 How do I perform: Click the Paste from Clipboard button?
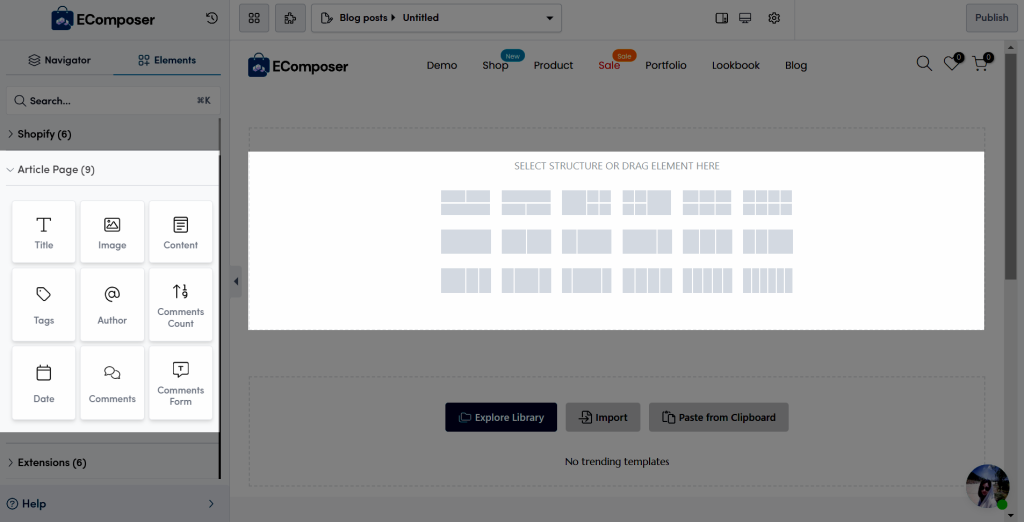point(718,417)
